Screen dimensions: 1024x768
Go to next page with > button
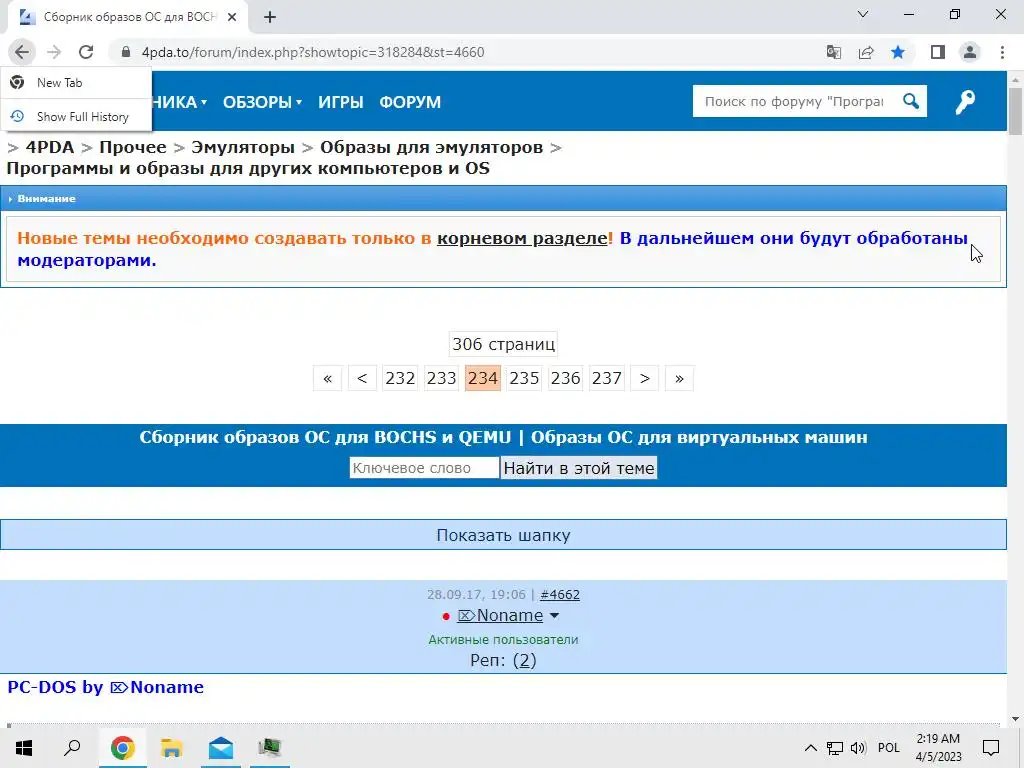click(x=645, y=378)
